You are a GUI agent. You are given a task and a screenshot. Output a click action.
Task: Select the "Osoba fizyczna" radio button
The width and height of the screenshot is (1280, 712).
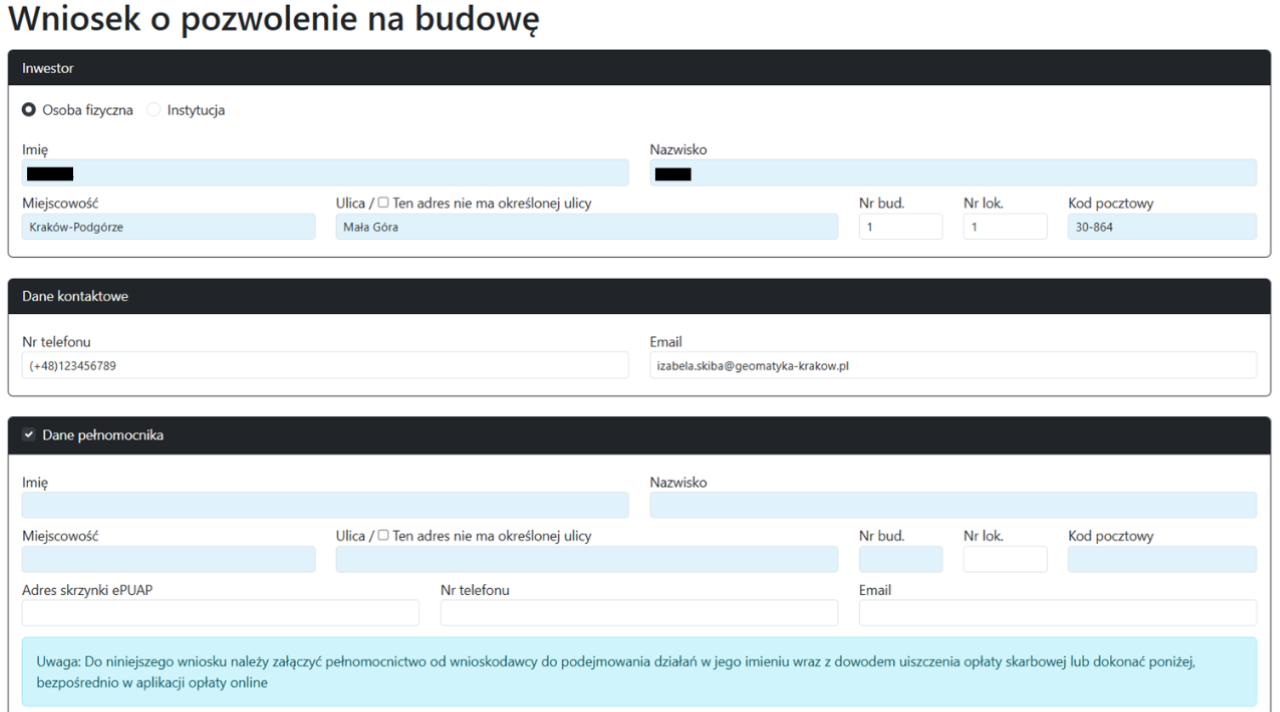pos(28,110)
